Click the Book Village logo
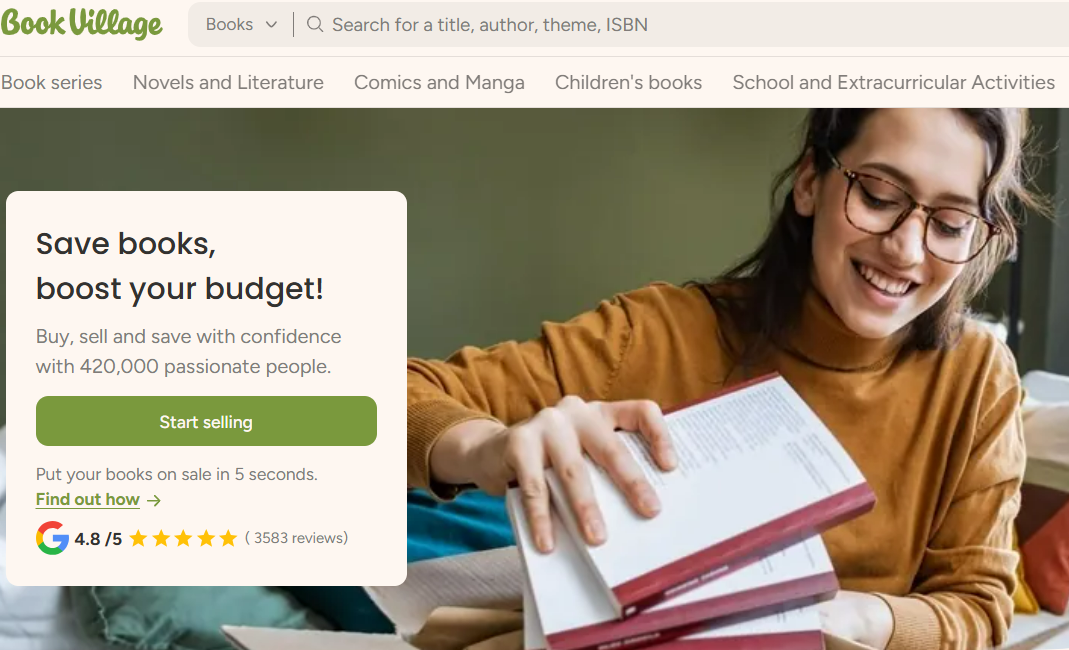Screen dimensions: 1069x650 [x=82, y=23]
